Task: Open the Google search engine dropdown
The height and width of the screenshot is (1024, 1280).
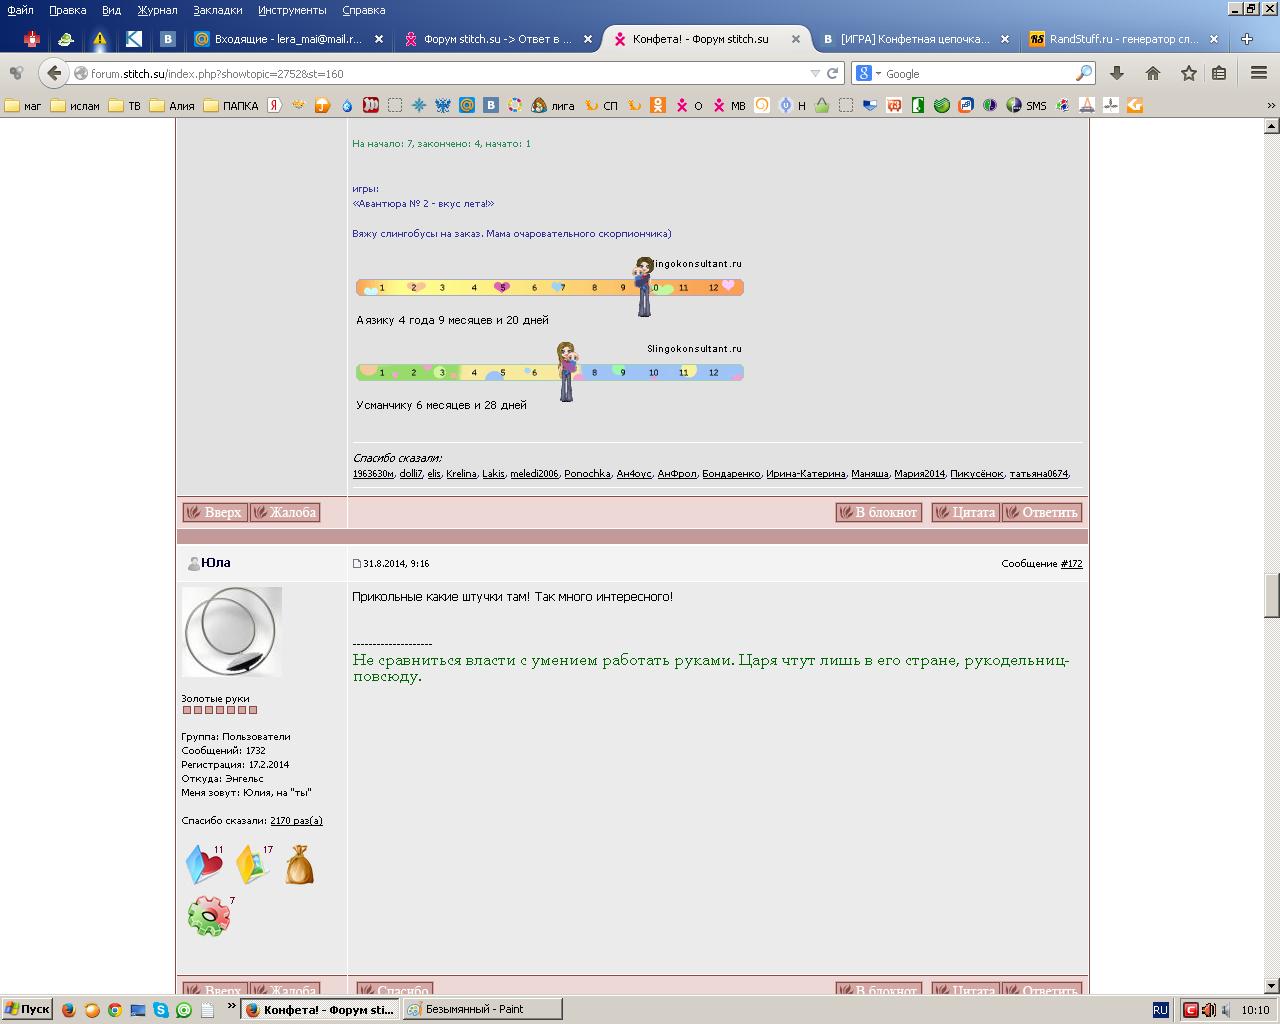Action: [x=868, y=73]
